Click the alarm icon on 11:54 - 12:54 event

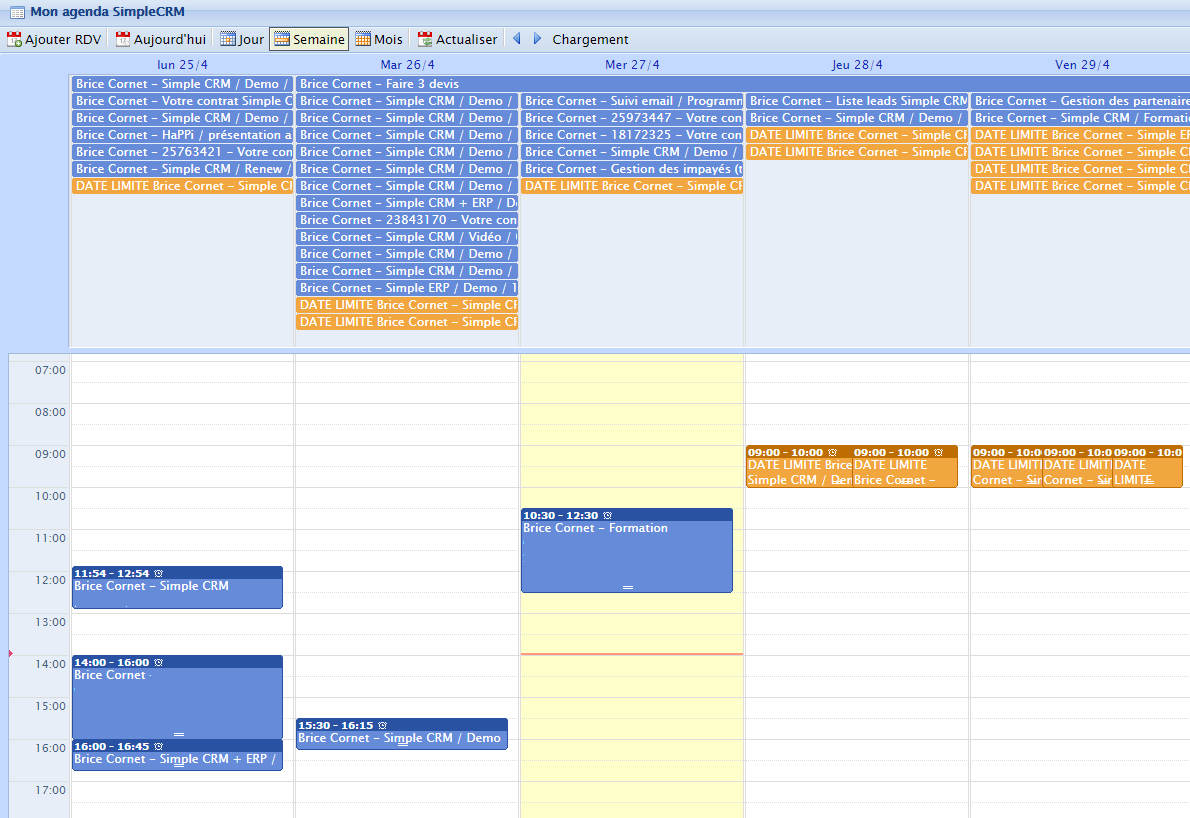coord(158,574)
